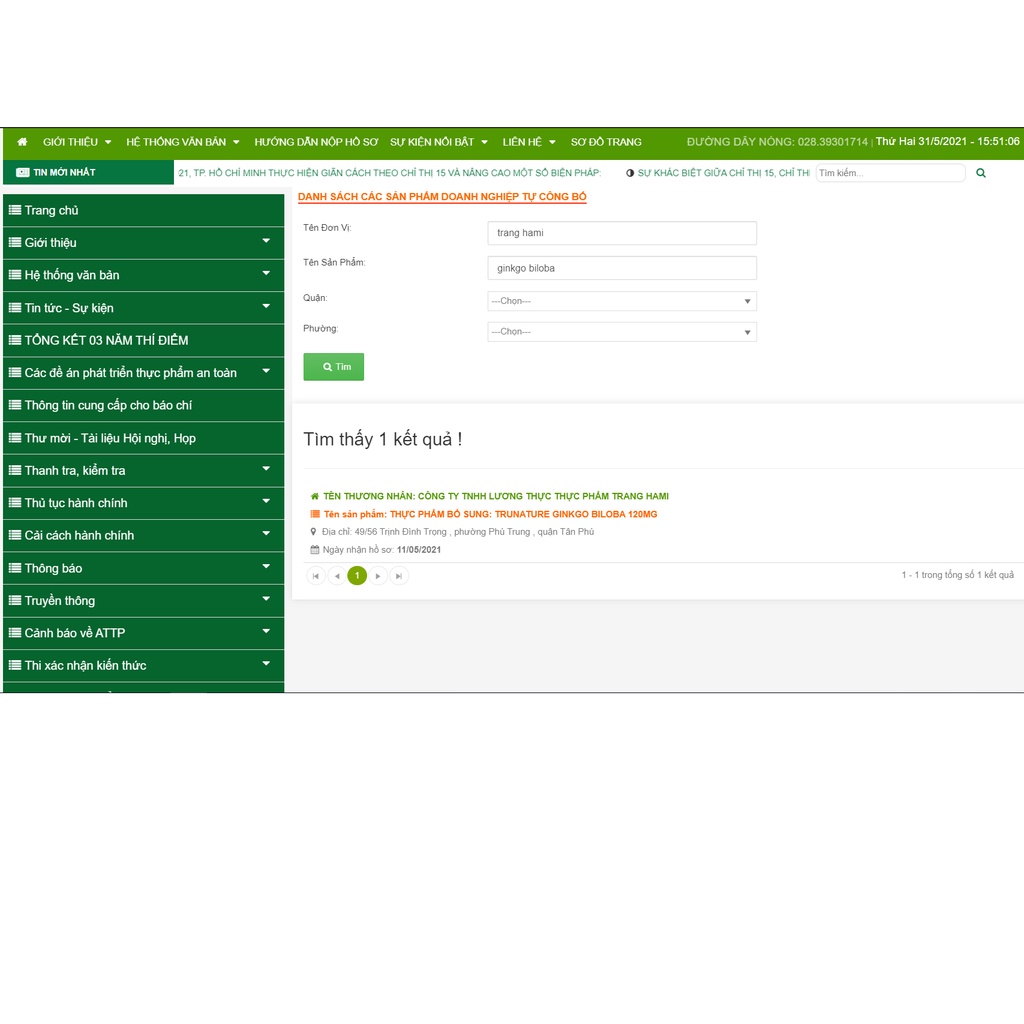Jump to last page of results
This screenshot has height=1024, width=1024.
pos(399,576)
